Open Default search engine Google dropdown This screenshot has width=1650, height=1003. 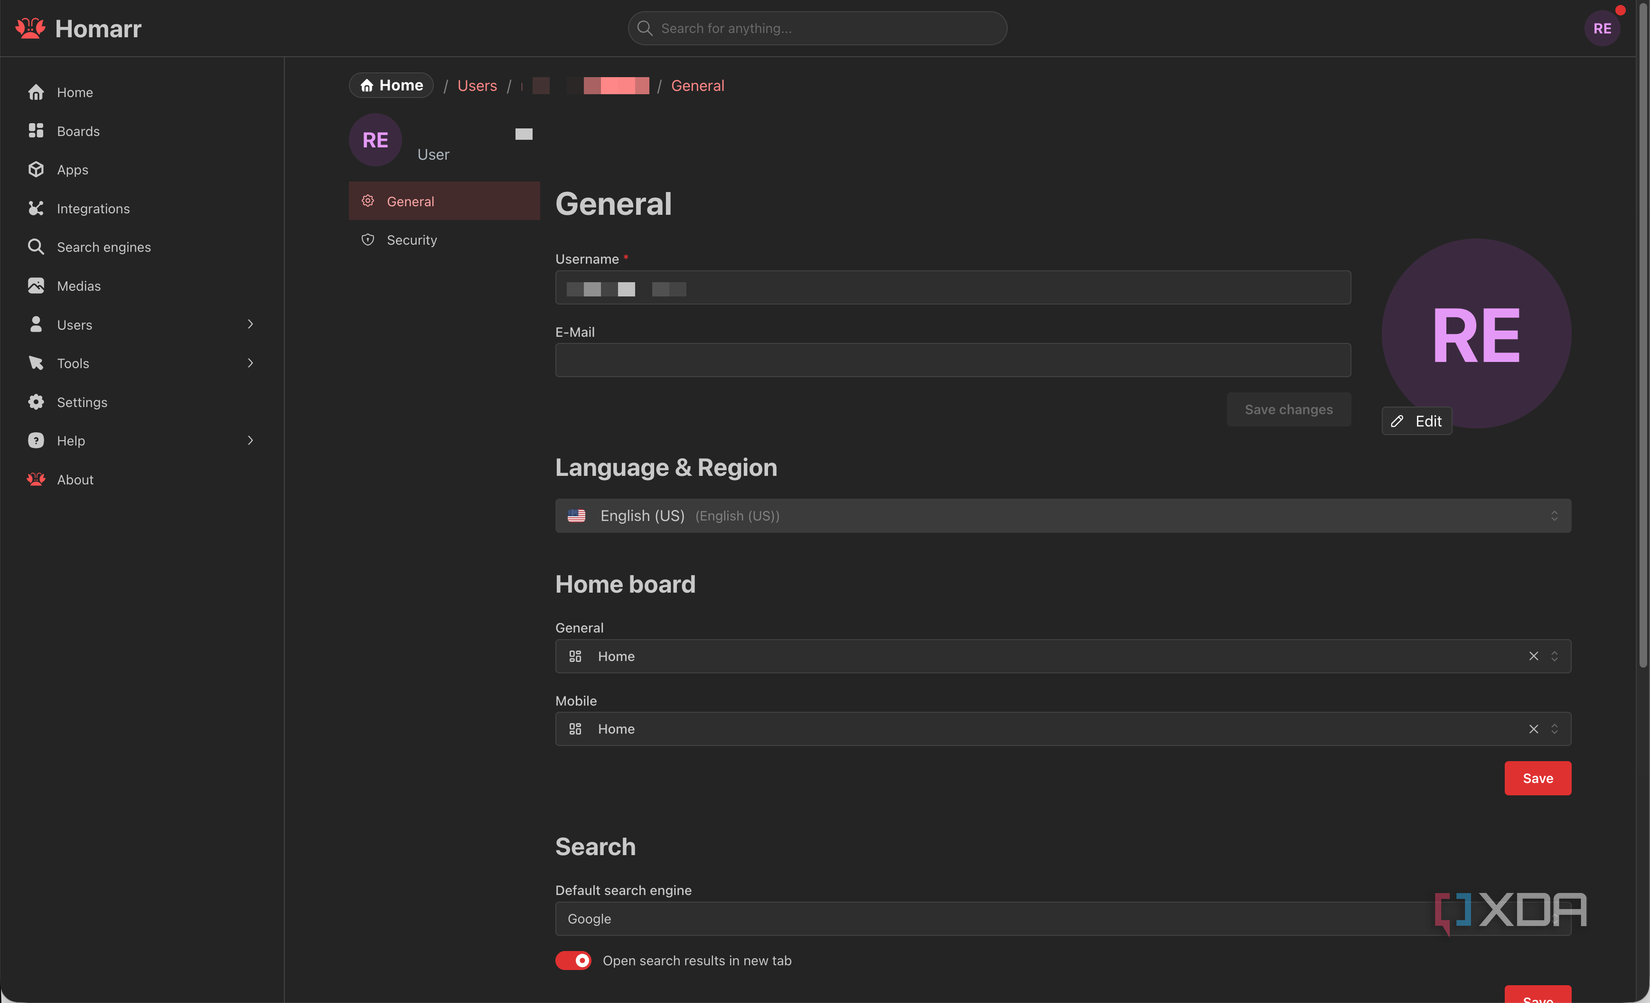click(1063, 919)
